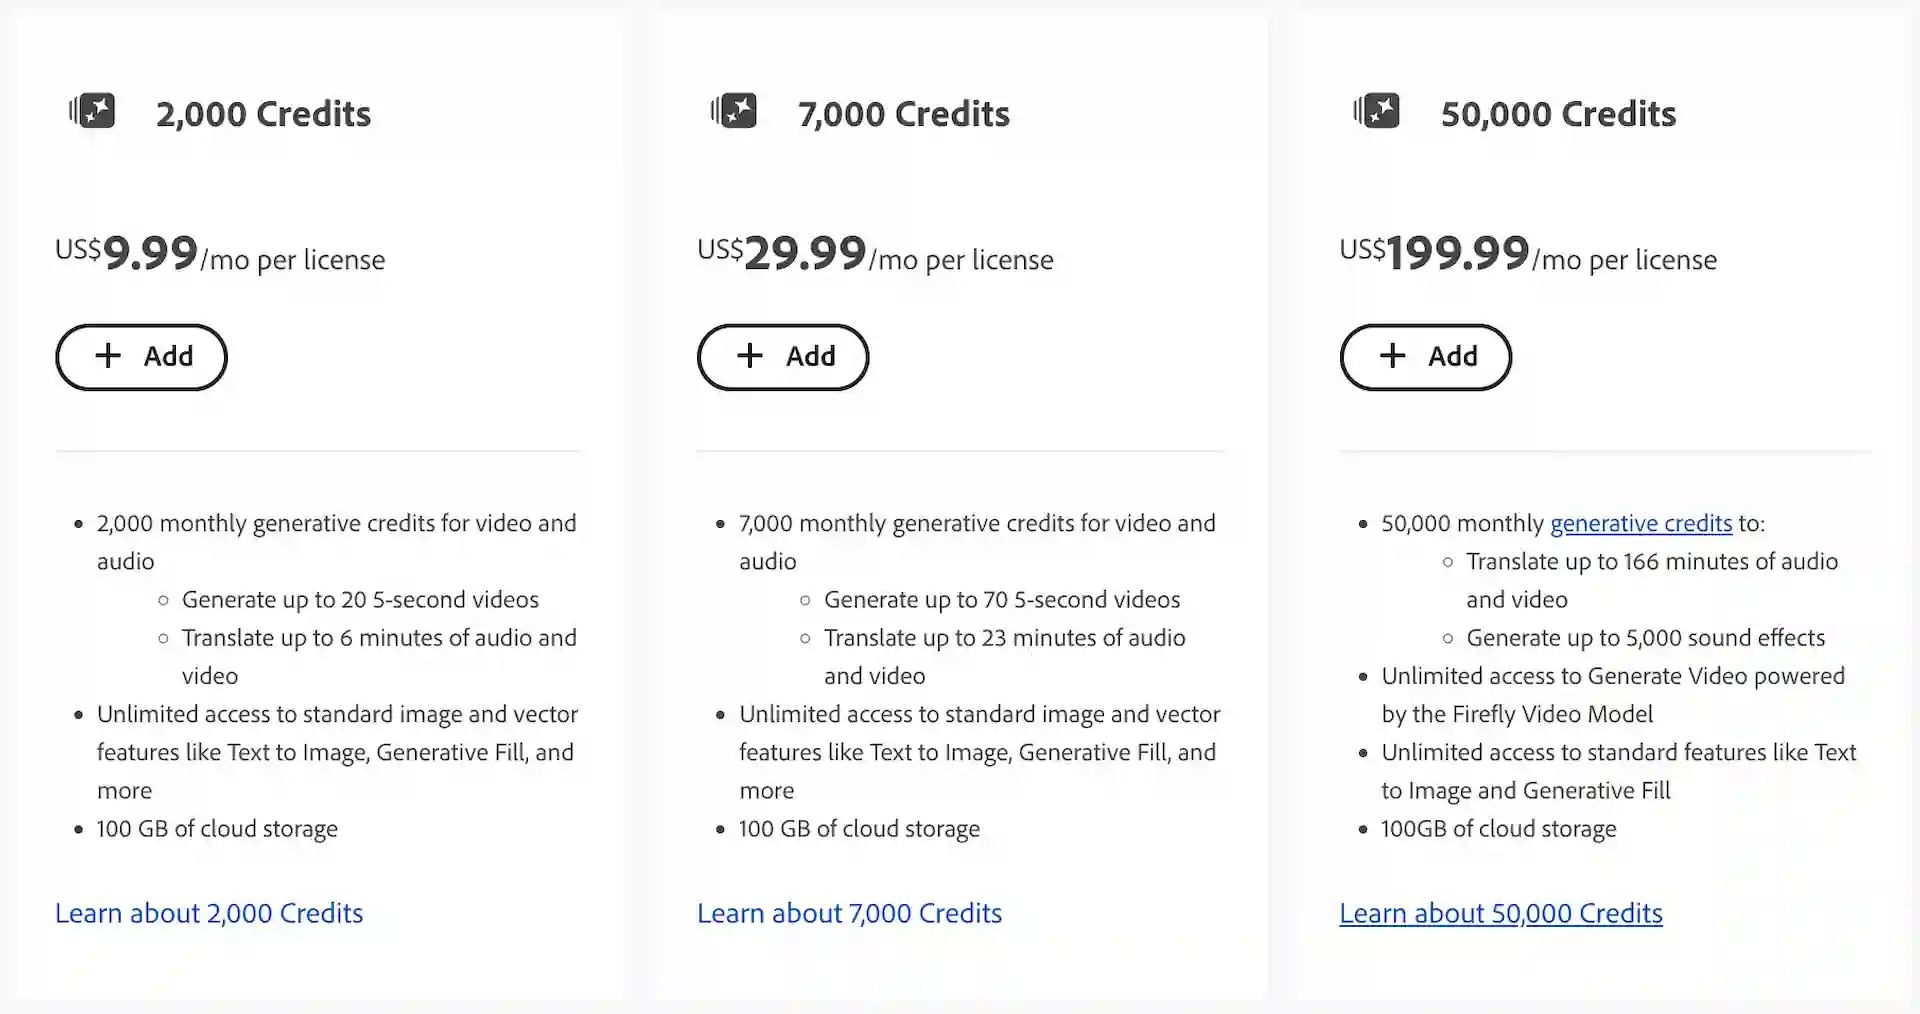Click the 'Translate up to 23 minutes' bullet
1920x1014 pixels.
coord(1004,638)
